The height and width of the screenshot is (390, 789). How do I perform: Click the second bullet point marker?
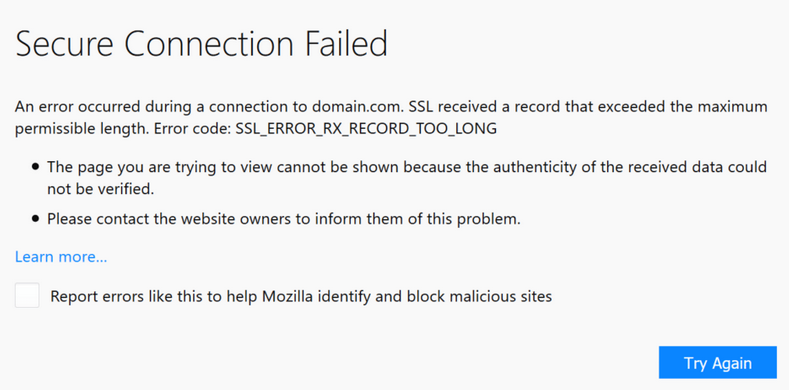click(35, 219)
